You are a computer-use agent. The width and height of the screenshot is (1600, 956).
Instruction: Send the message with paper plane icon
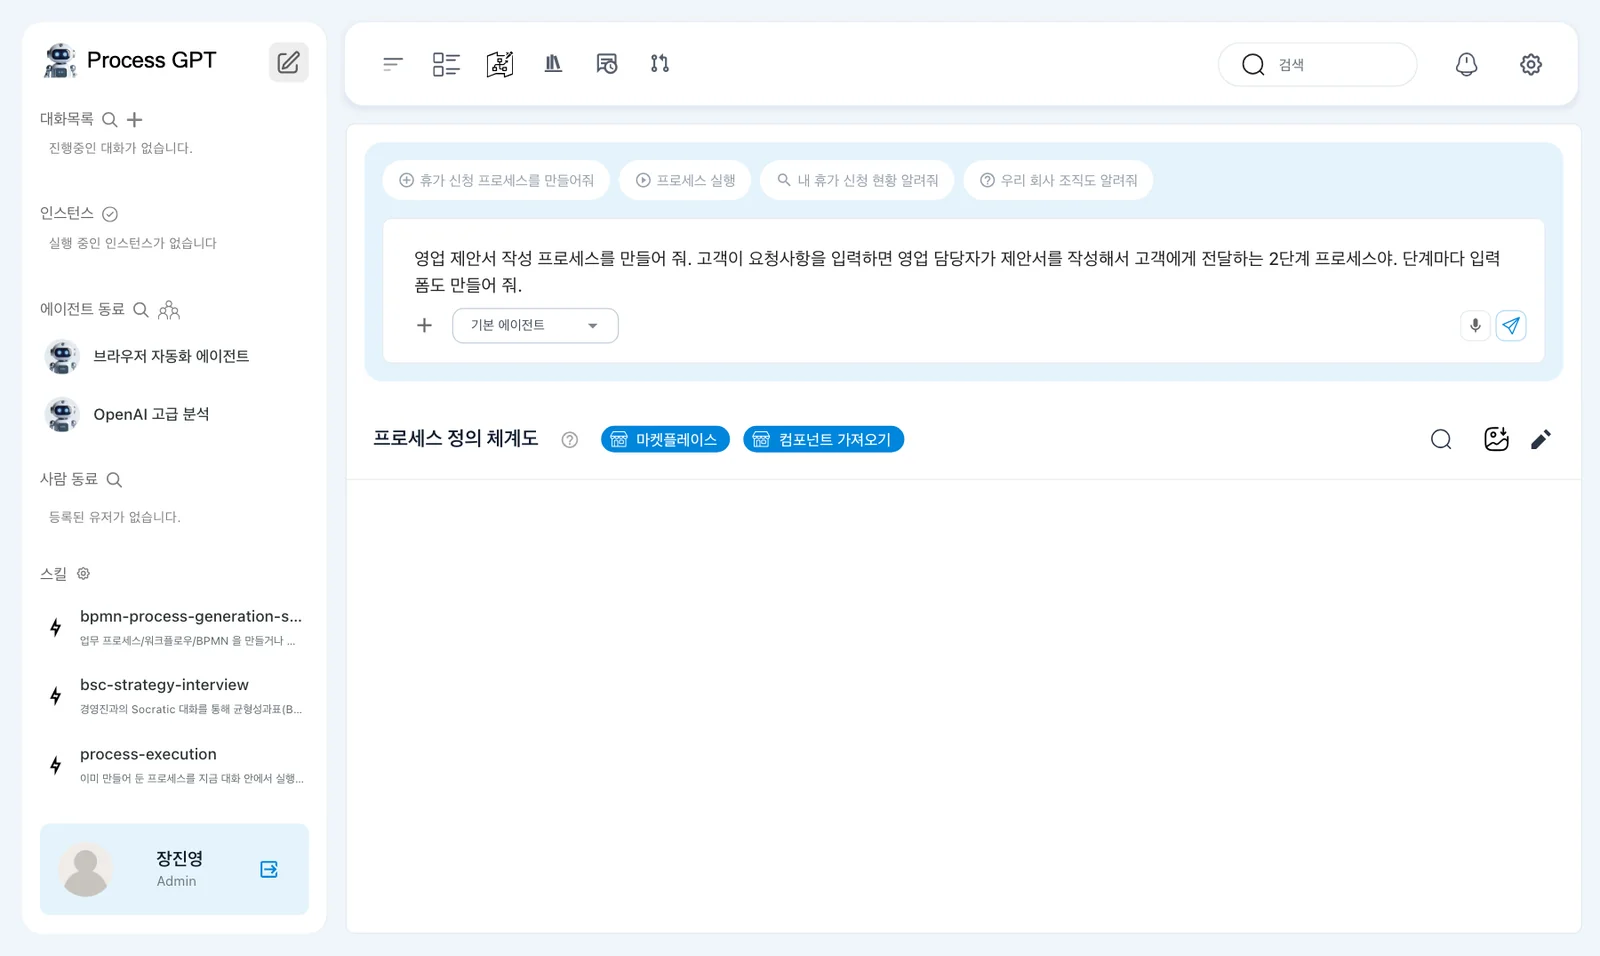[x=1511, y=325]
